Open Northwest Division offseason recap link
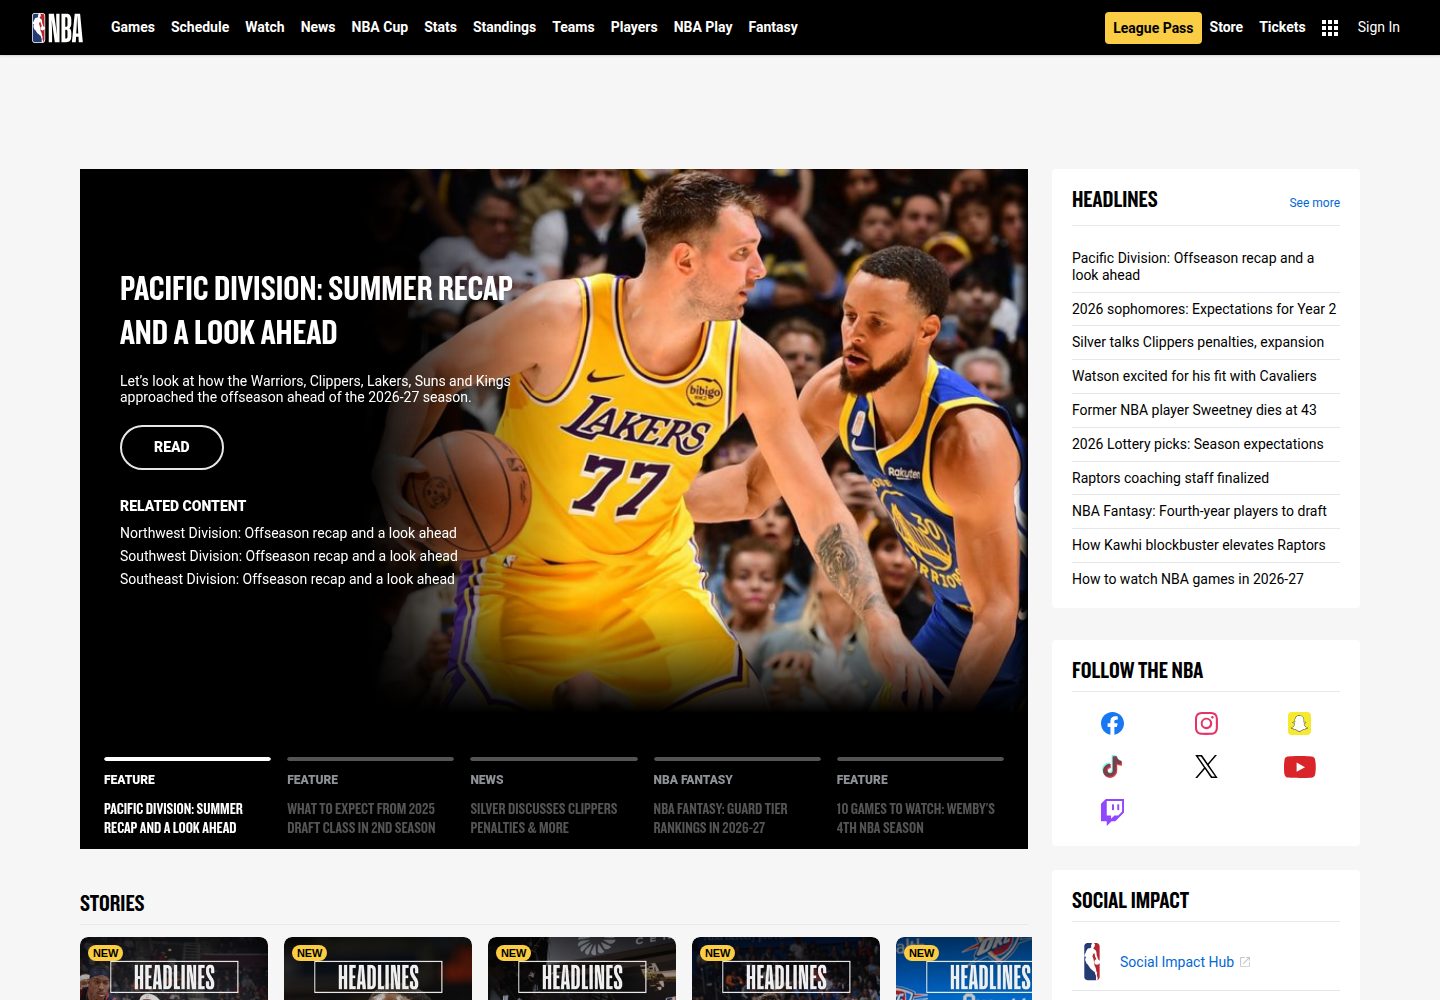 288,533
